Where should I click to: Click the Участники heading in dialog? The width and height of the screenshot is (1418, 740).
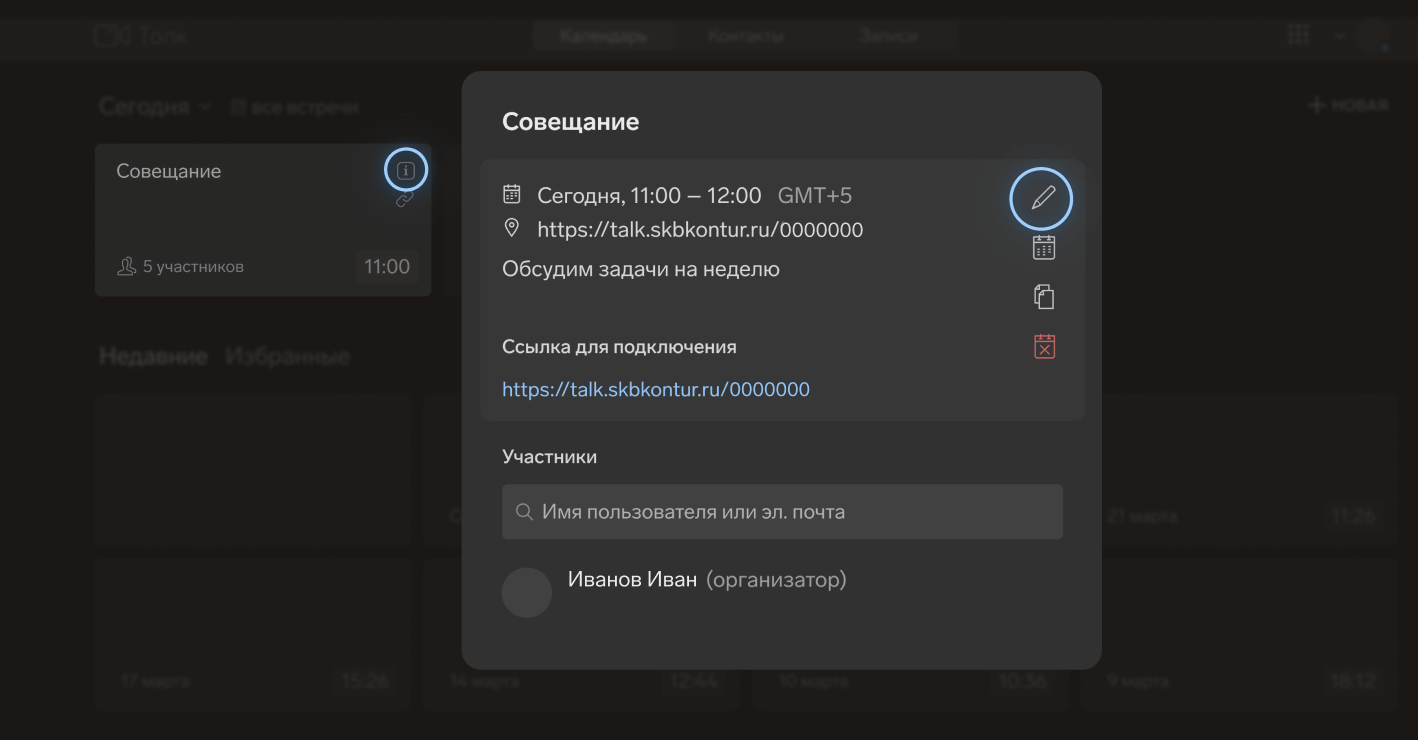(549, 457)
